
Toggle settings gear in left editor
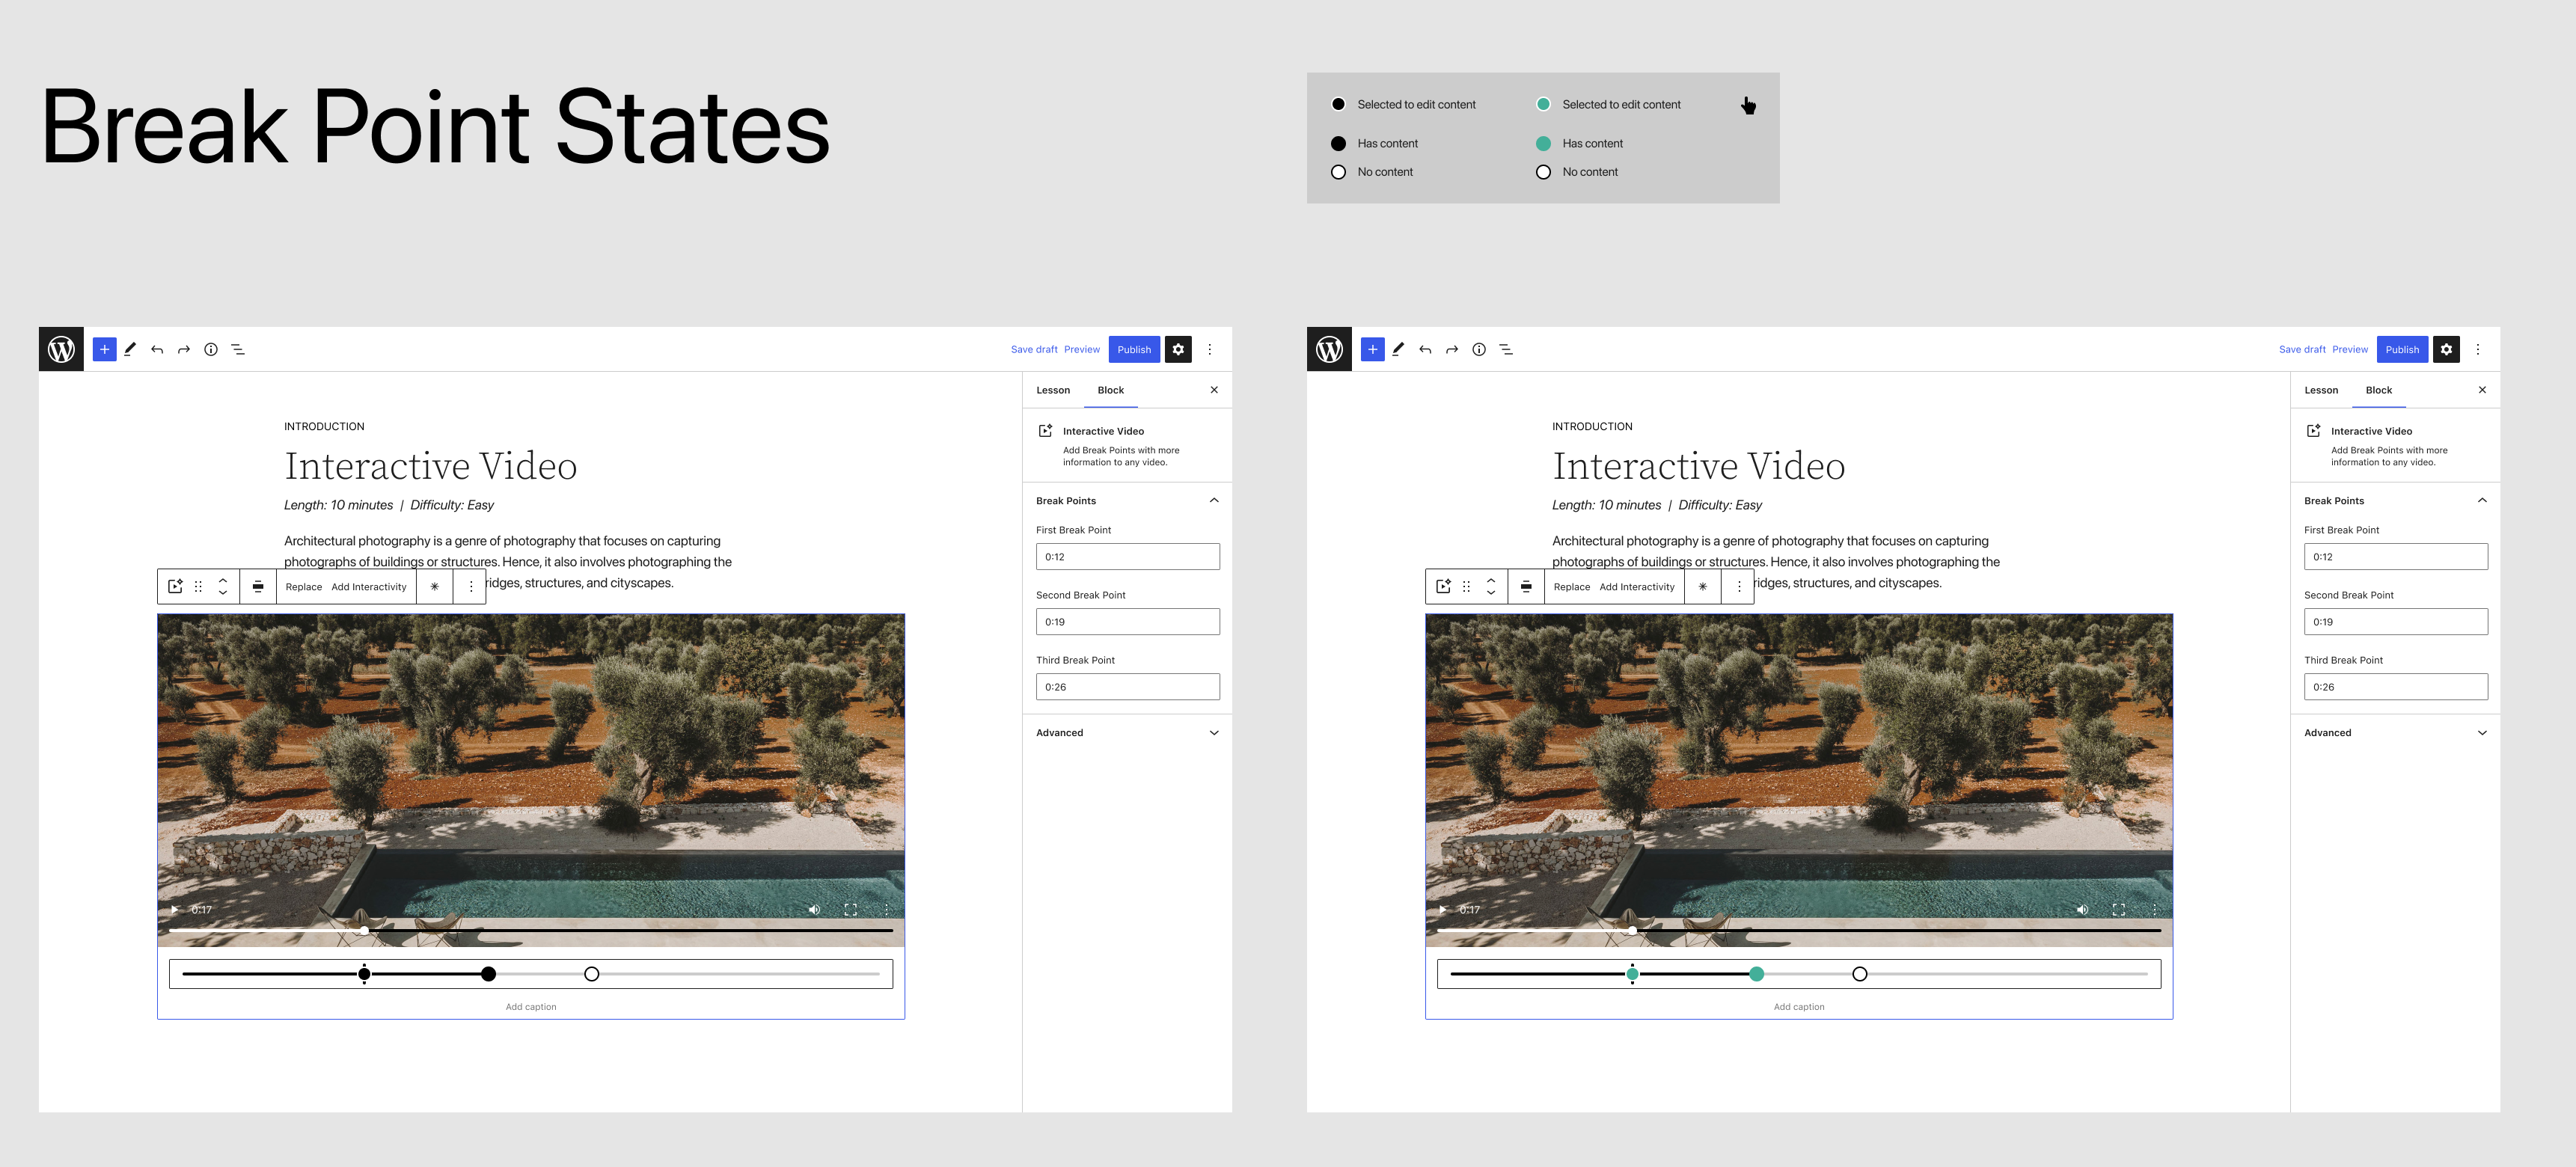pos(1178,349)
